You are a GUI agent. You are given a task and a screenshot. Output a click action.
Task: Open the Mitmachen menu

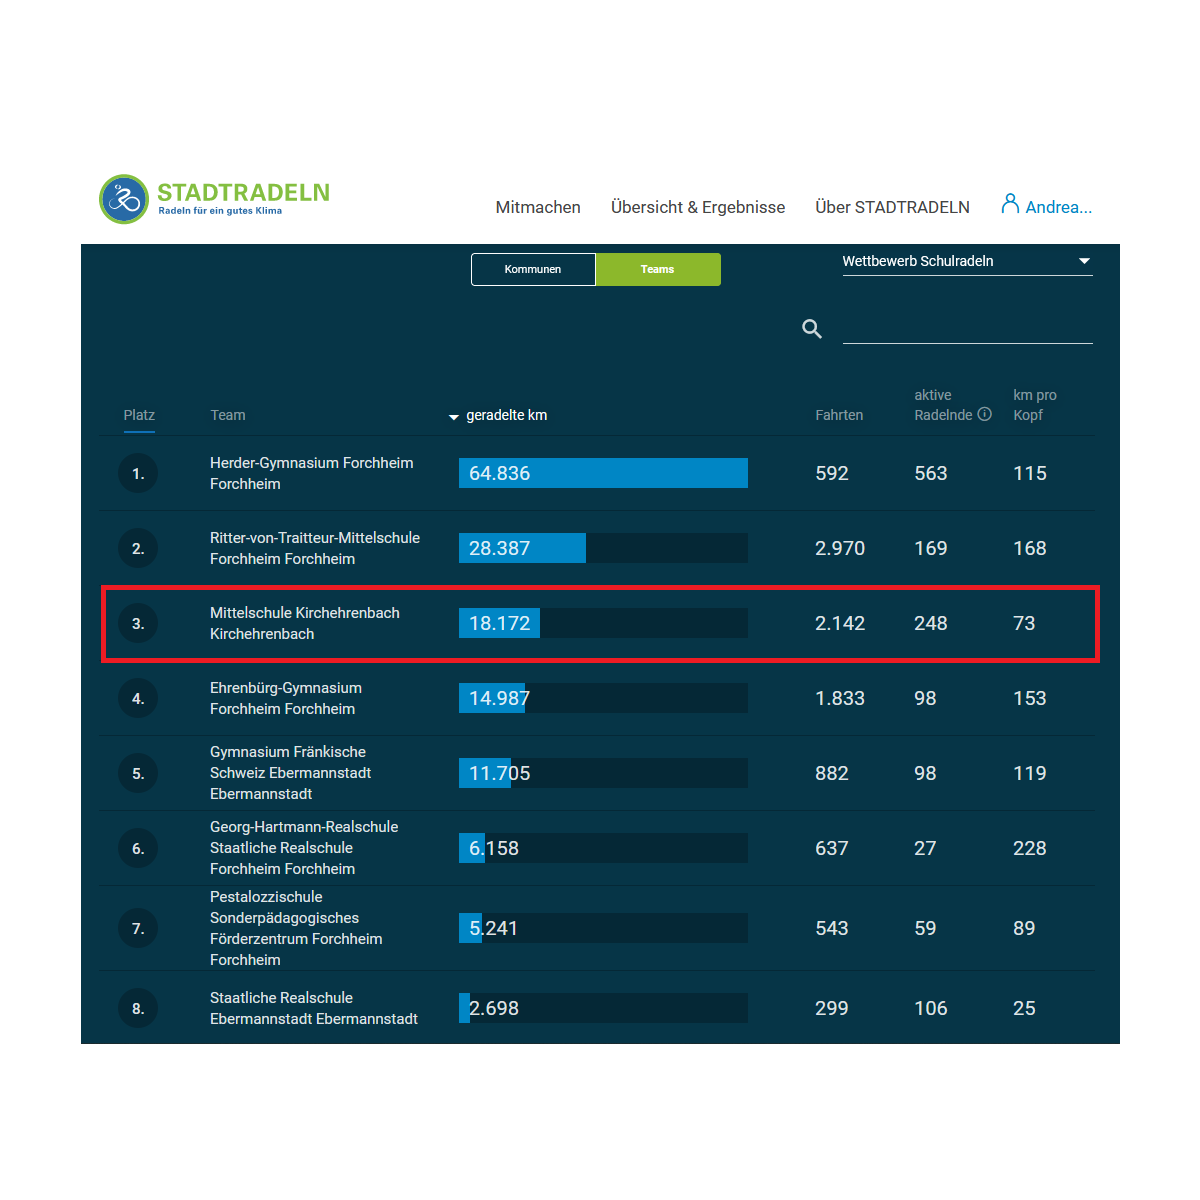tap(538, 207)
